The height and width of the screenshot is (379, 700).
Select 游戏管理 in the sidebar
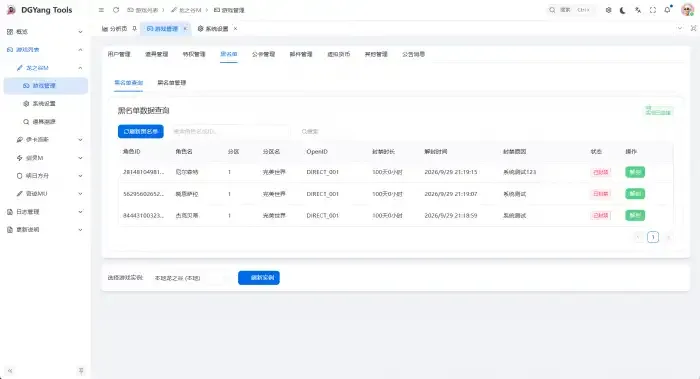point(45,86)
